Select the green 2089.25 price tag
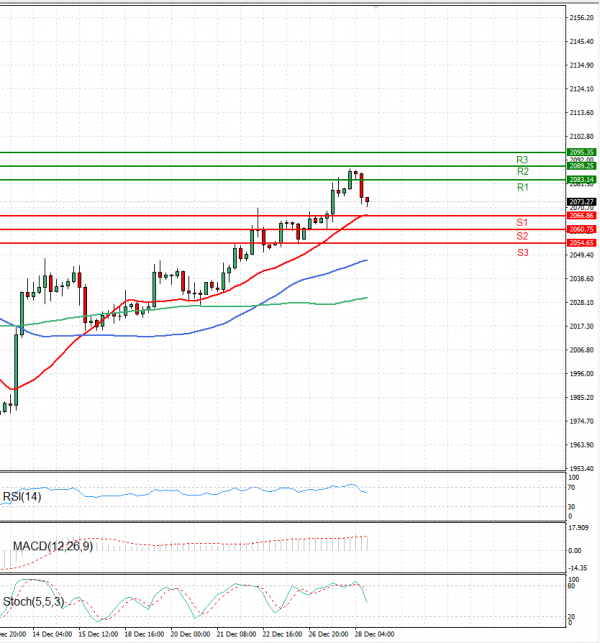The height and width of the screenshot is (643, 600). click(581, 166)
